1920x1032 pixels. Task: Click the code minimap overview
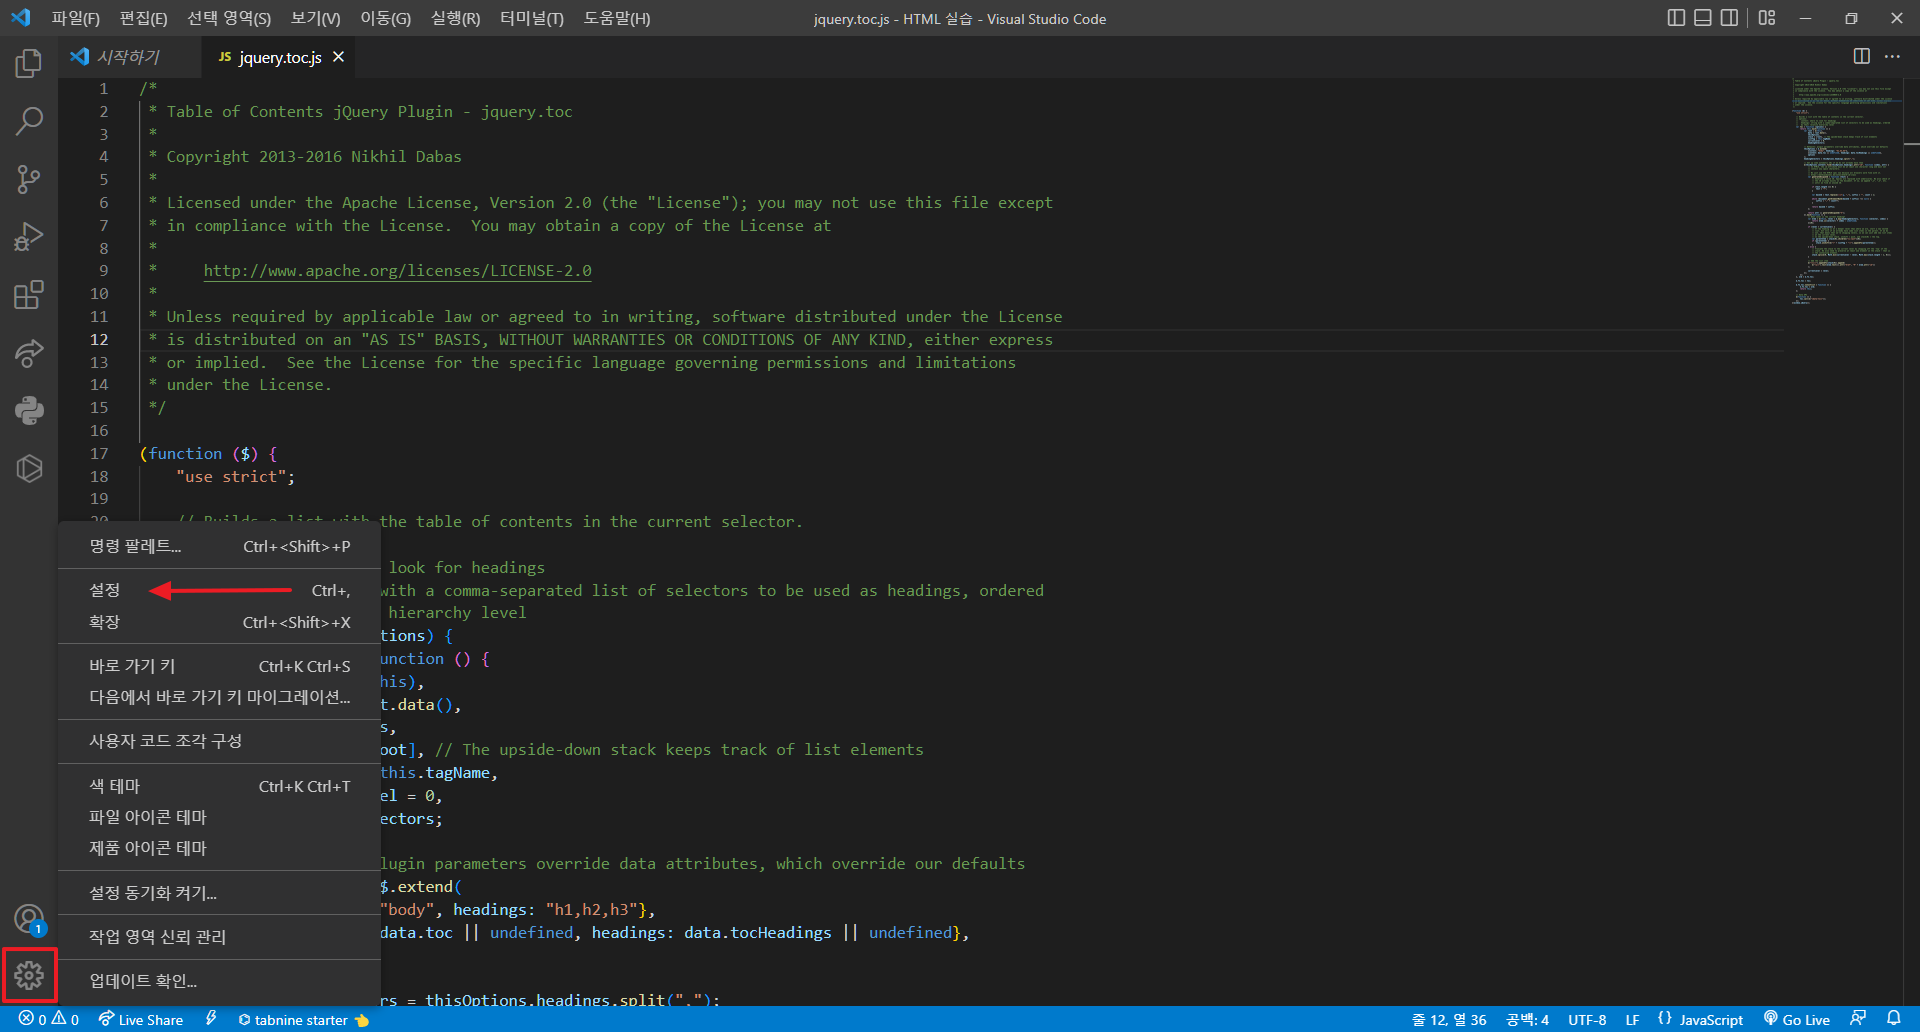(1846, 191)
